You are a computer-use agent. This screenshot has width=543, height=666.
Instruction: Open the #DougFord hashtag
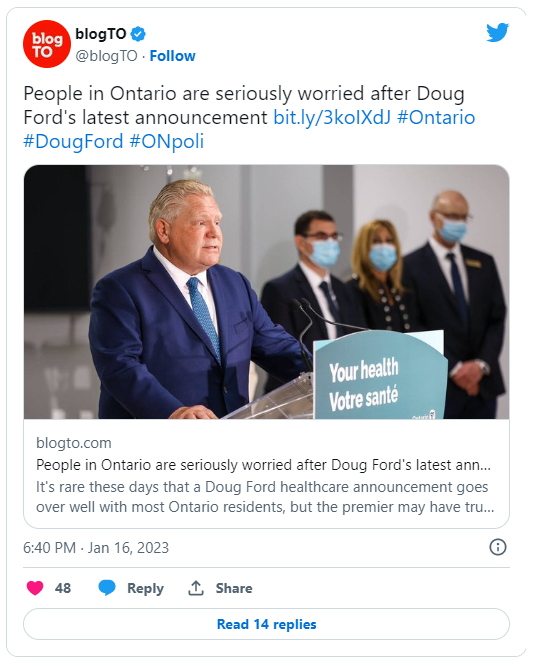73,141
